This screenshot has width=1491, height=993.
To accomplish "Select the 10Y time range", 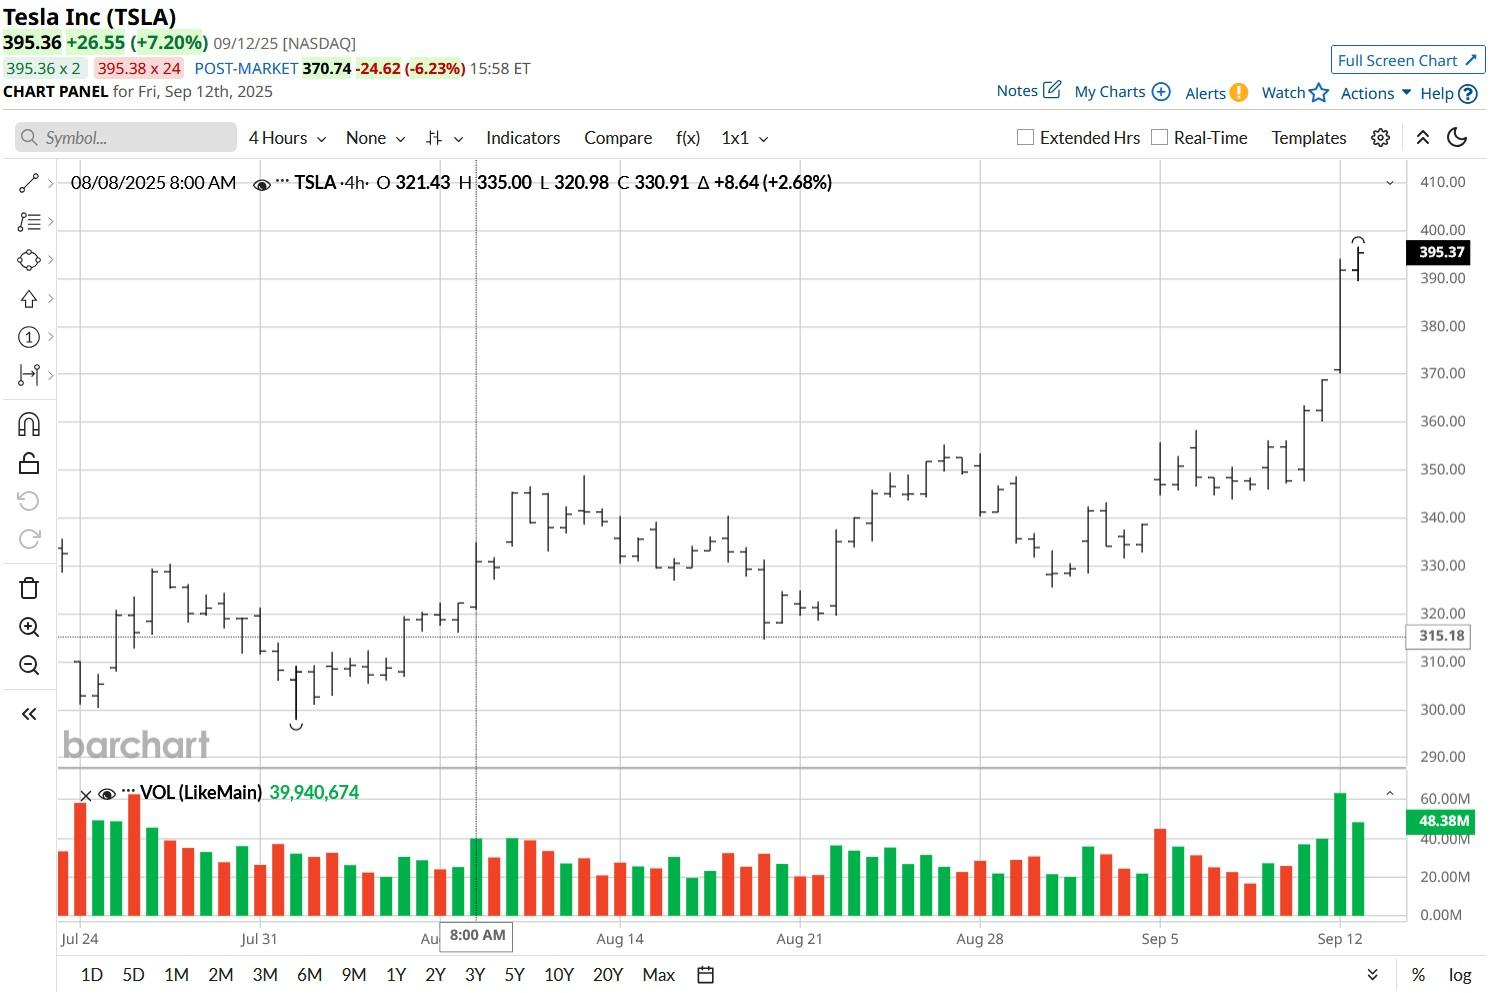I will [558, 975].
